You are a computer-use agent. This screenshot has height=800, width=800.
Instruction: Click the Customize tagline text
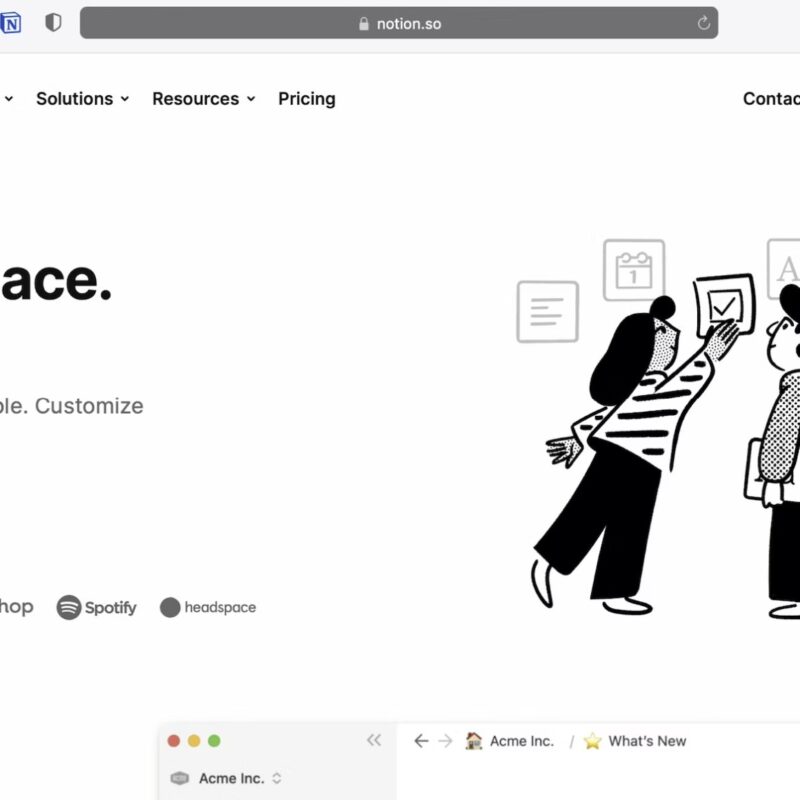[89, 406]
